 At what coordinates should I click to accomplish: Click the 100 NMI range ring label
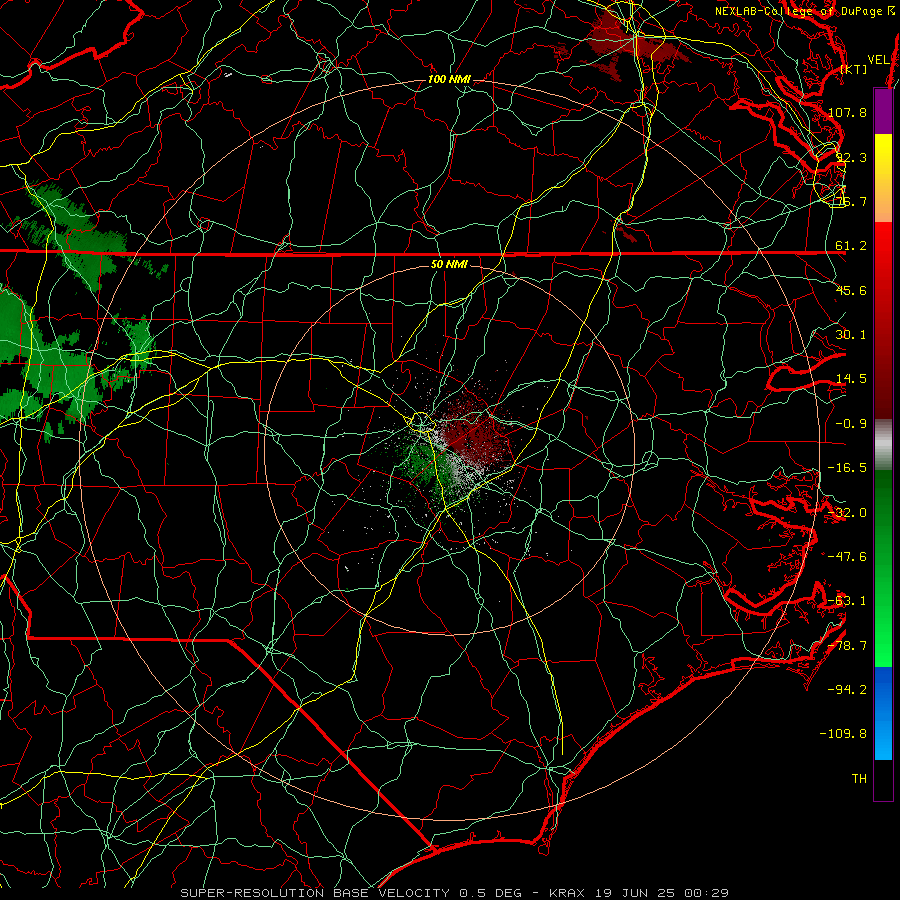point(449,79)
